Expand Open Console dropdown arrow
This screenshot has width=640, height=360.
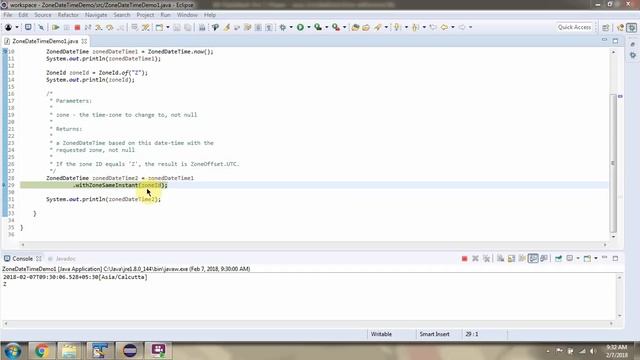point(596,258)
